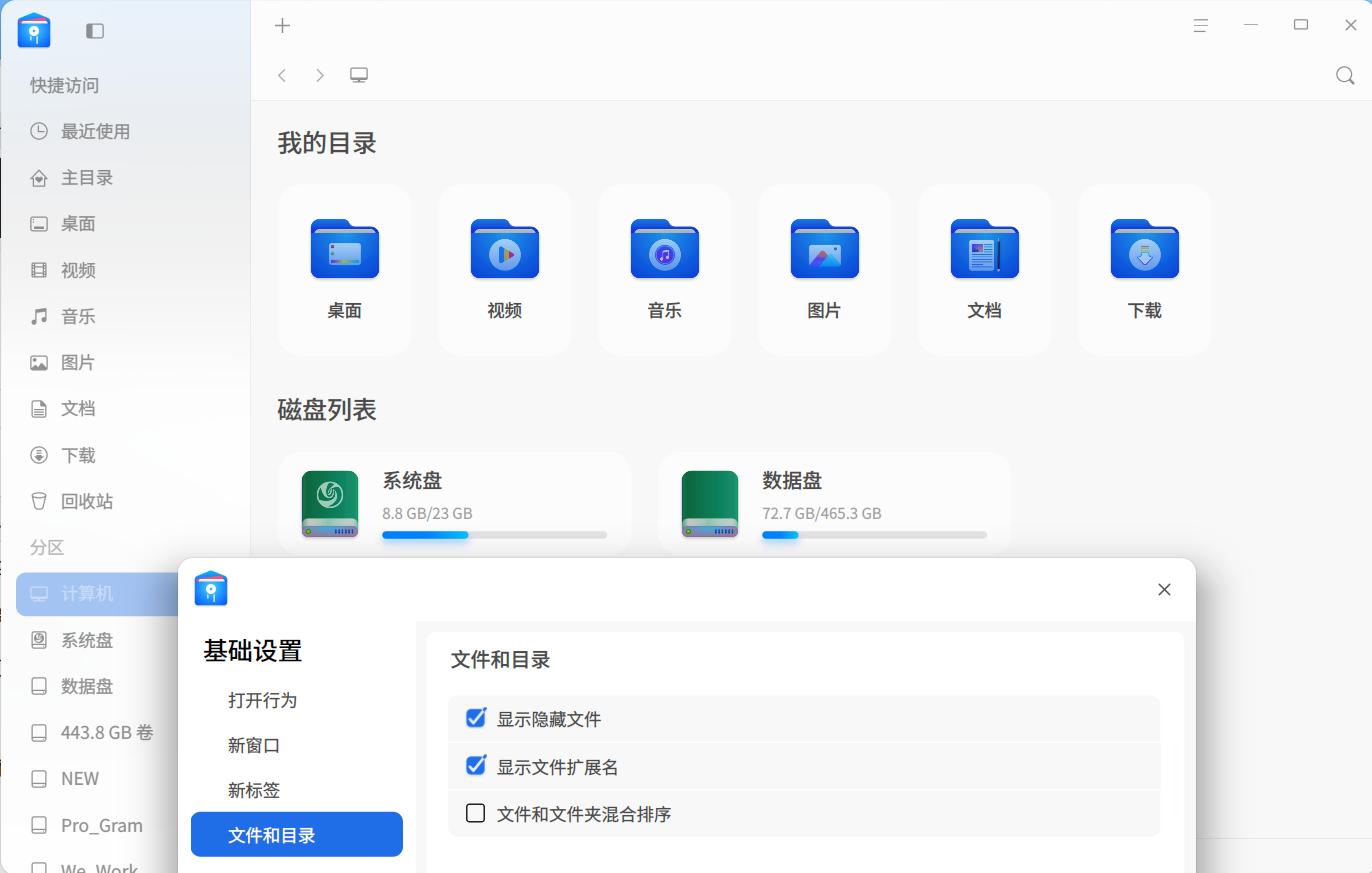Close the settings dialog
Screen dimensions: 1372x873
pos(1164,589)
